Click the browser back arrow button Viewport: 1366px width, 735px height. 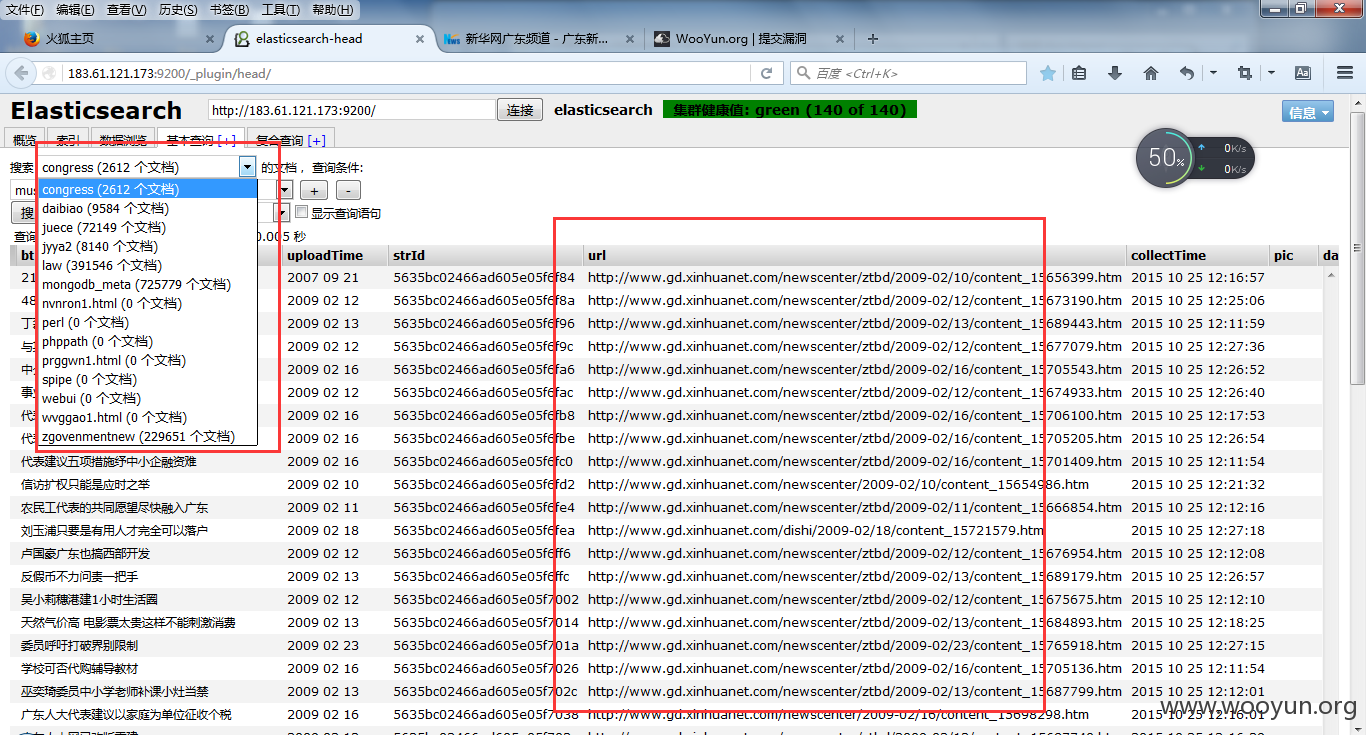point(22,73)
